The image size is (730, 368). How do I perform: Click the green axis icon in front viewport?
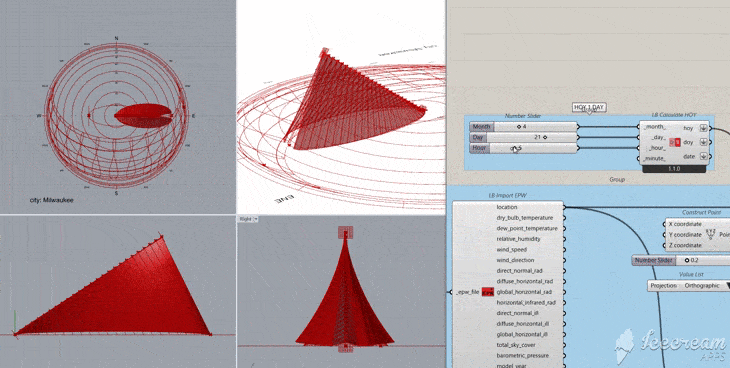click(15, 320)
